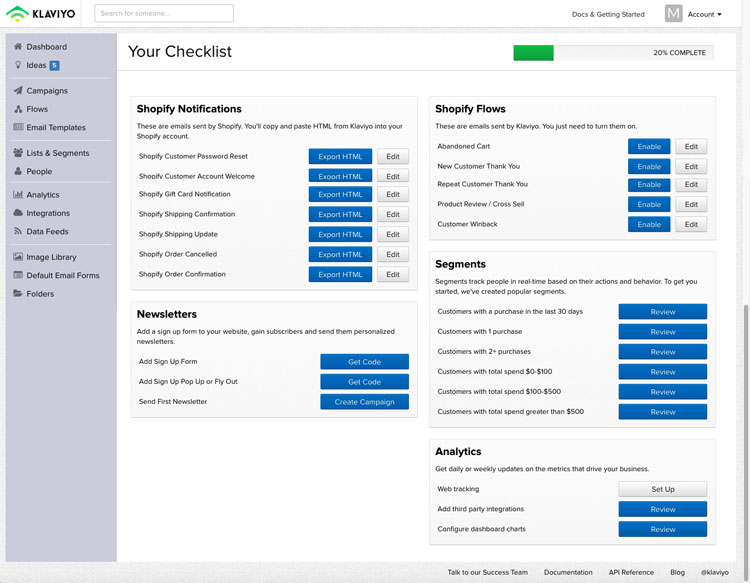
Task: Edit Shopify Gift Card Notification
Action: 393,194
